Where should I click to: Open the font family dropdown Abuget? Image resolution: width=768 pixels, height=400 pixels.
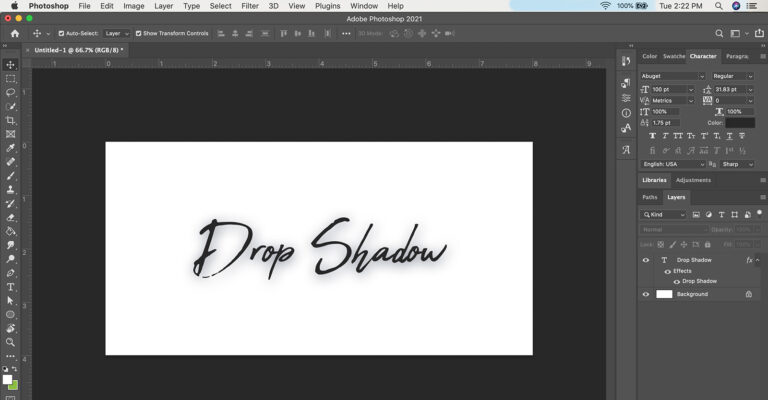click(x=672, y=76)
